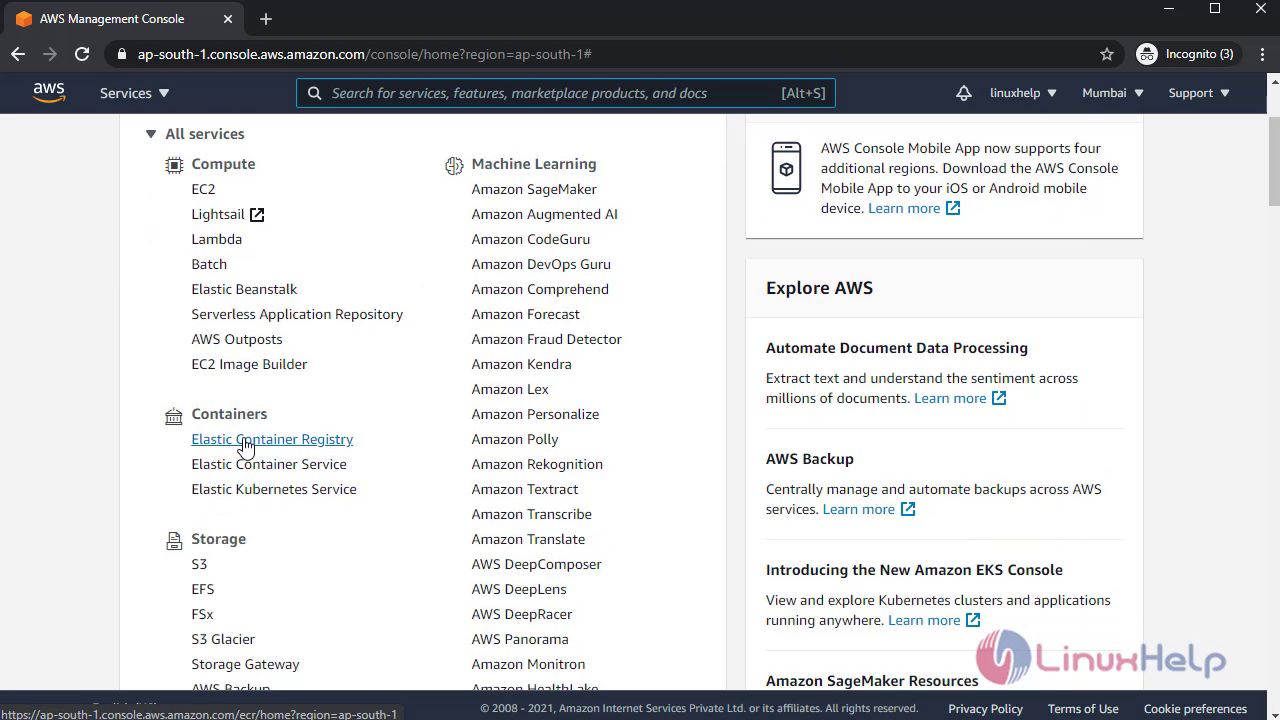This screenshot has height=720, width=1280.
Task: Open the Privacy Policy footer link
Action: [985, 709]
